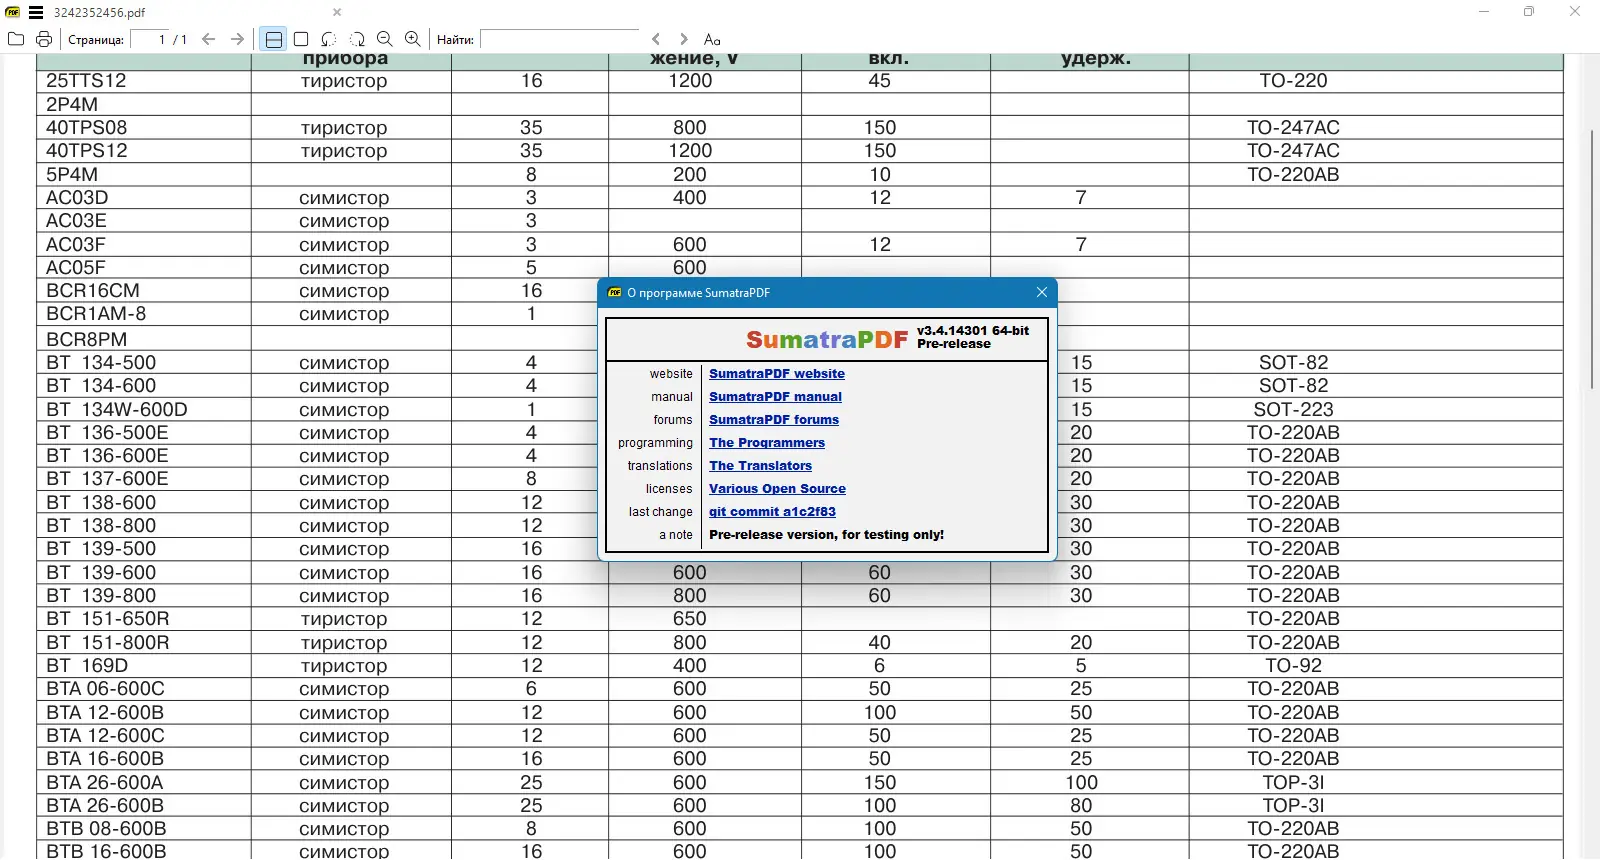Viewport: 1600px width, 860px height.
Task: Select fit width continuous view icon
Action: coord(273,39)
